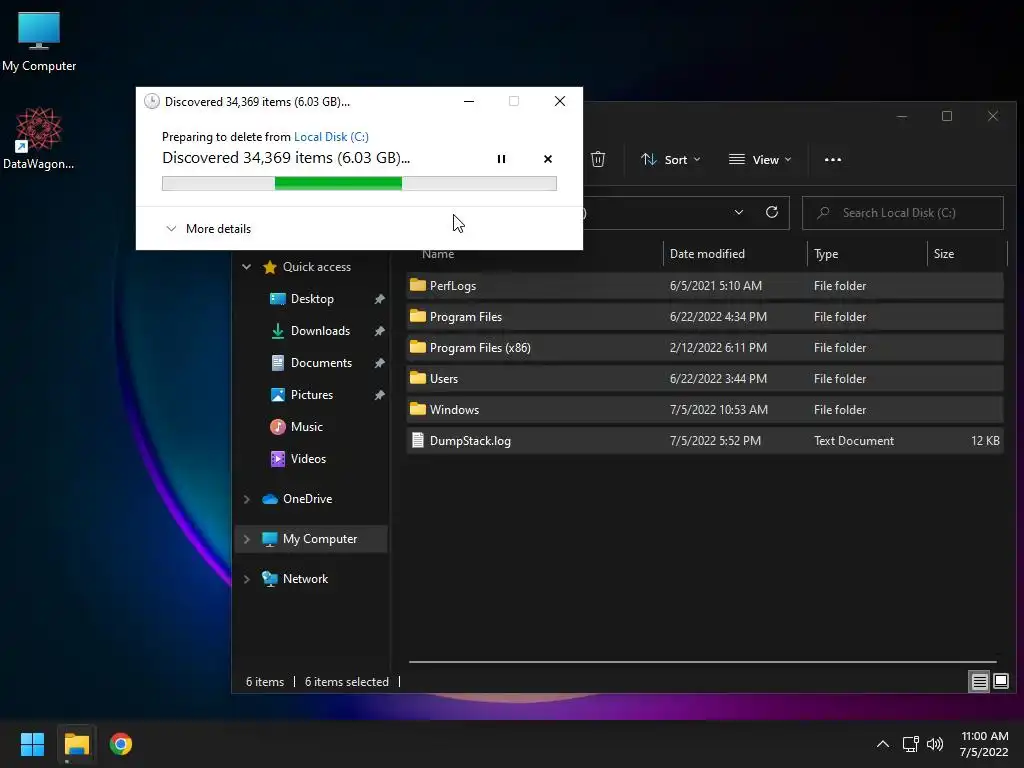
Task: Select OneDrive in navigation pane
Action: click(x=307, y=499)
